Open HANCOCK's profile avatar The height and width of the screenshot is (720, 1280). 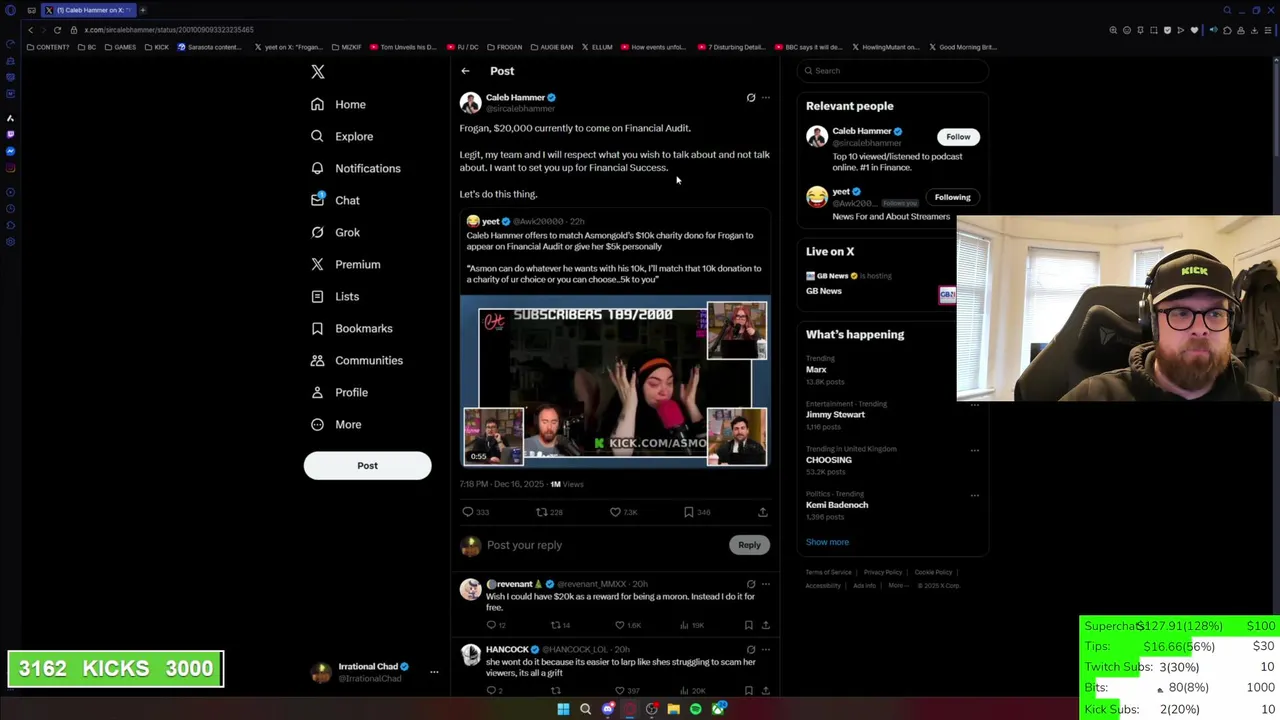pos(470,655)
